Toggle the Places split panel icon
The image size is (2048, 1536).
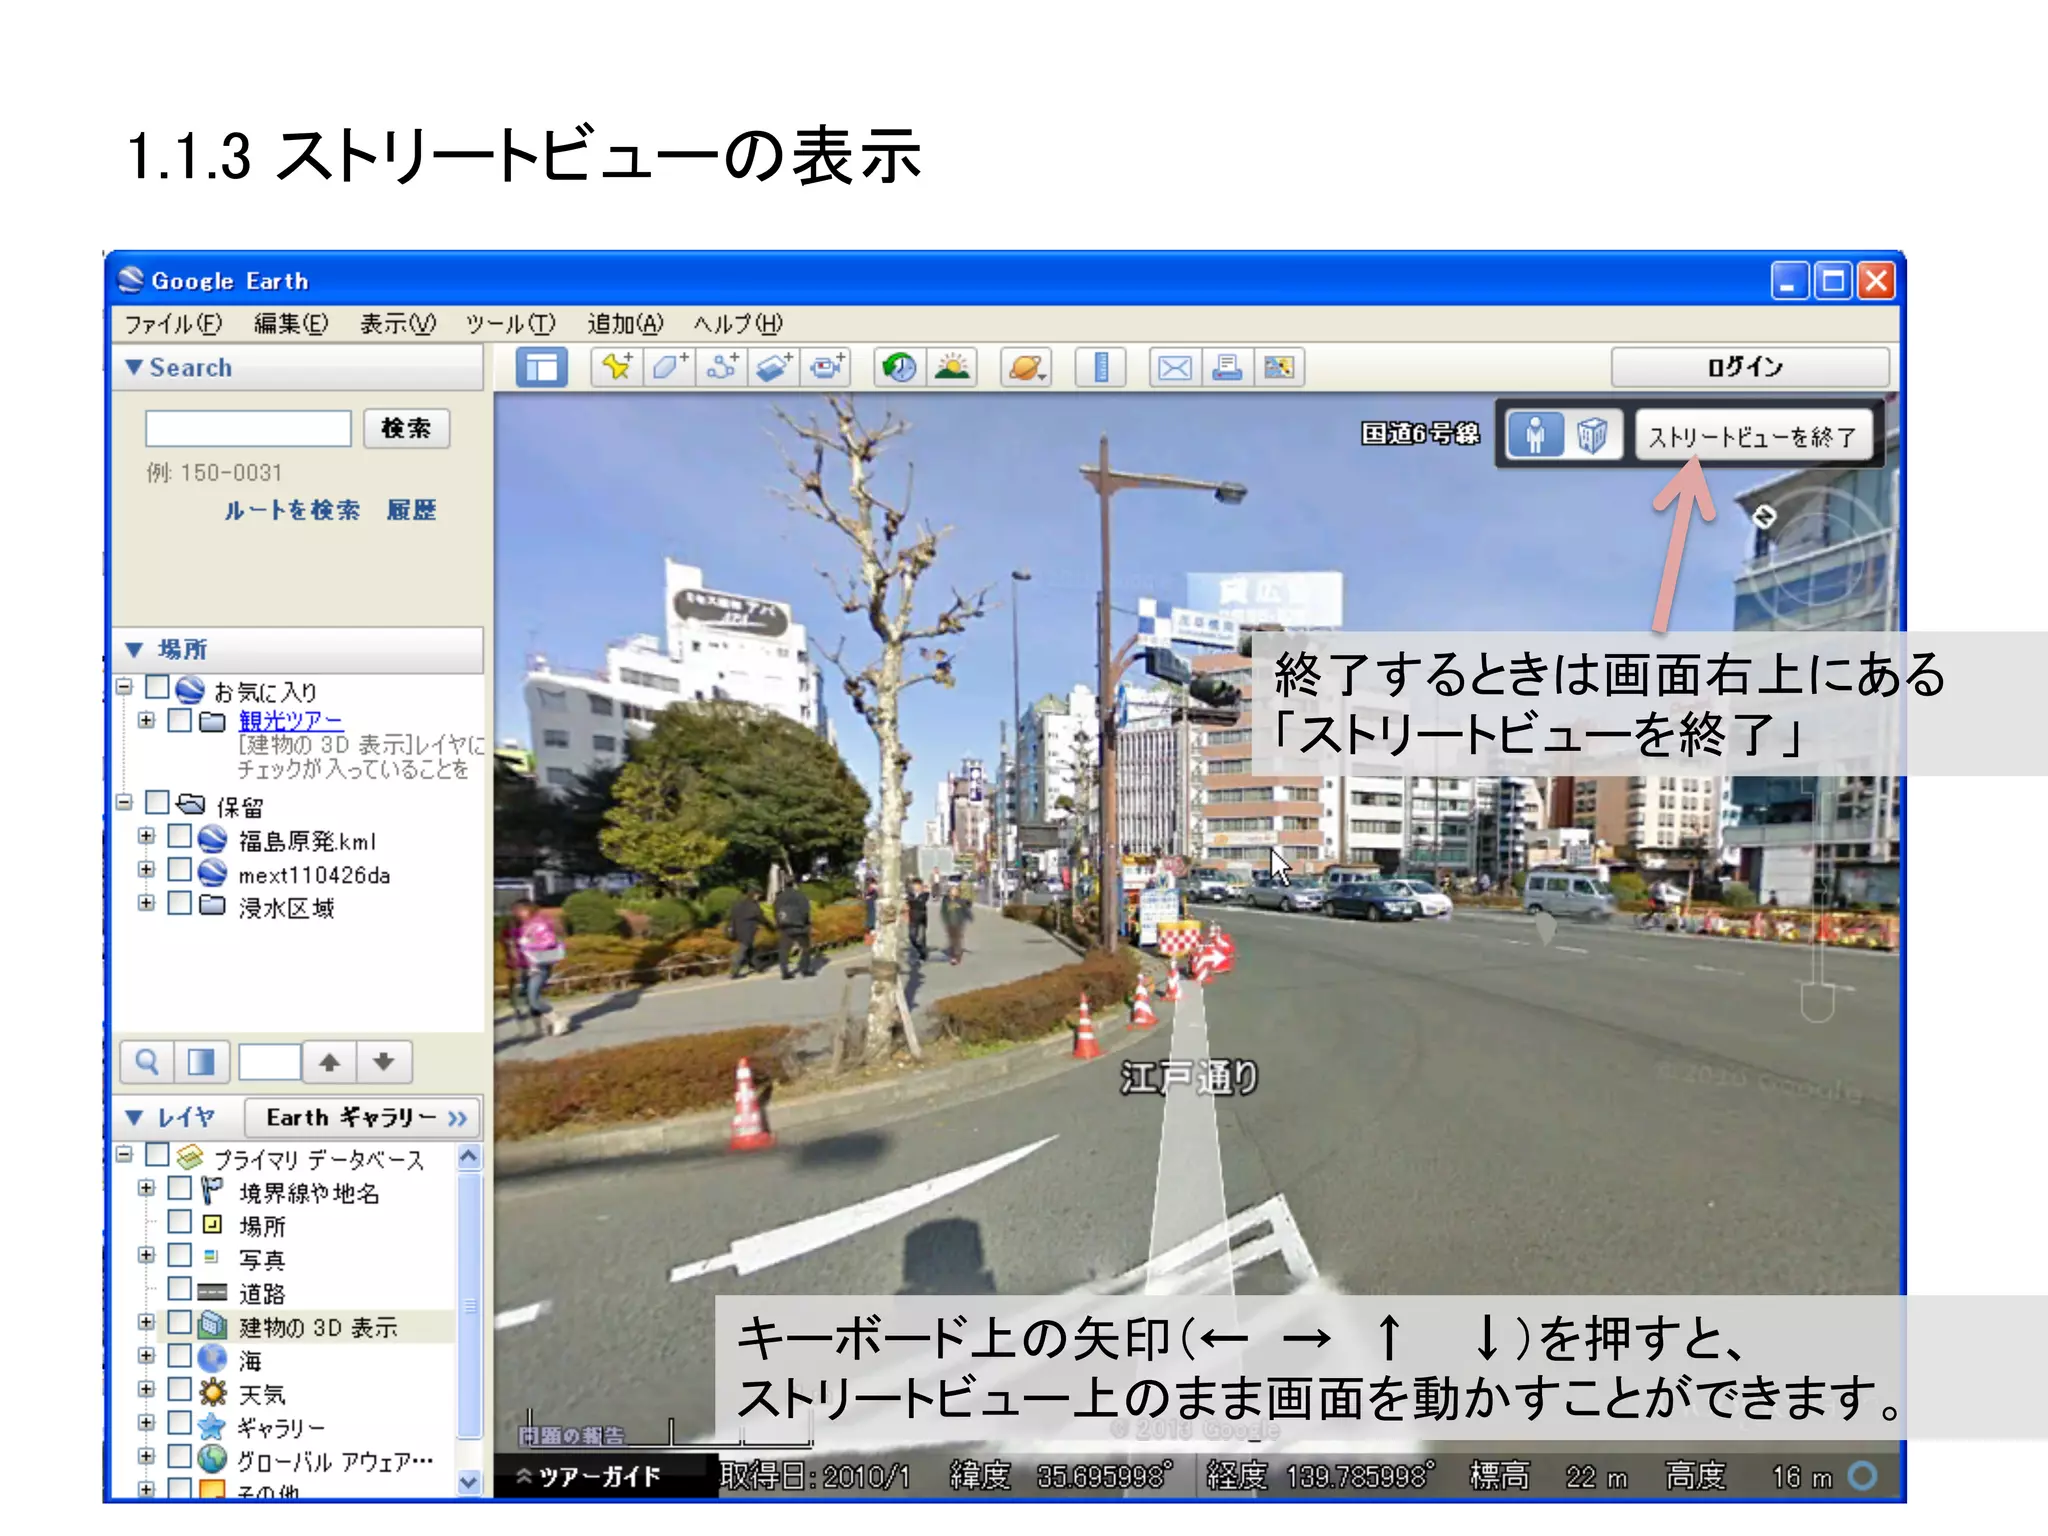click(202, 1062)
